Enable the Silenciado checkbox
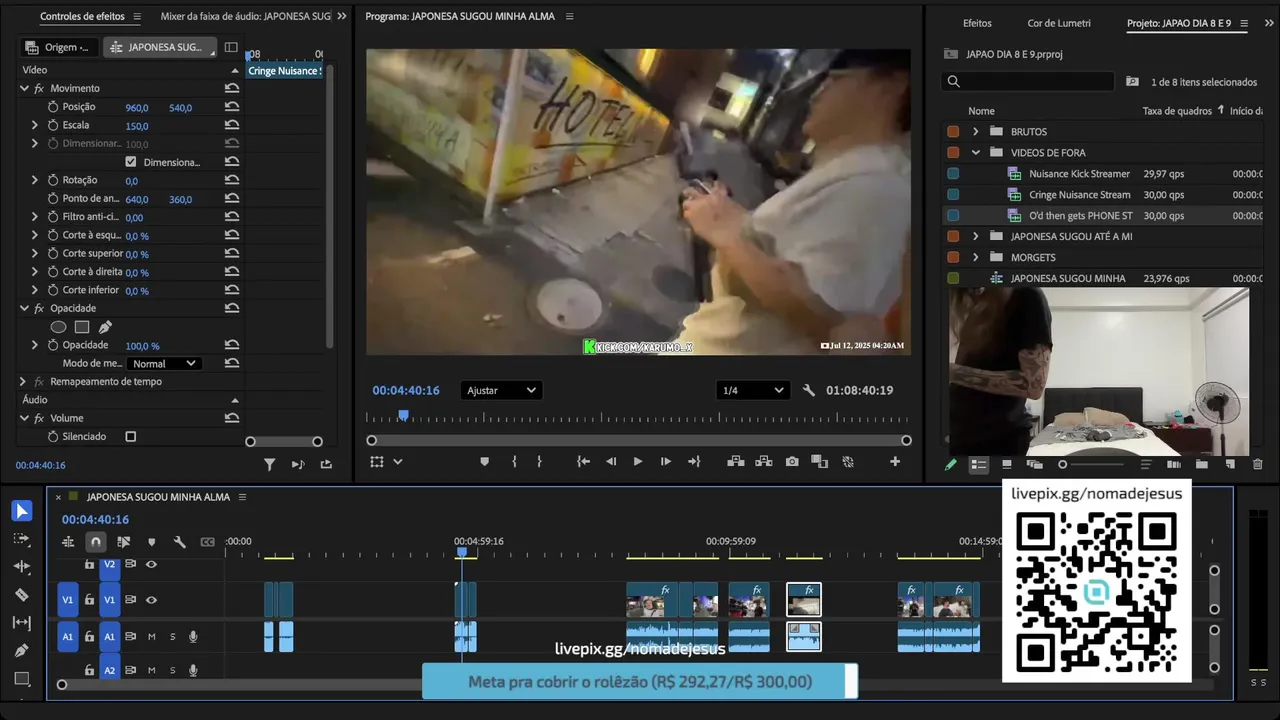1280x720 pixels. coord(130,437)
